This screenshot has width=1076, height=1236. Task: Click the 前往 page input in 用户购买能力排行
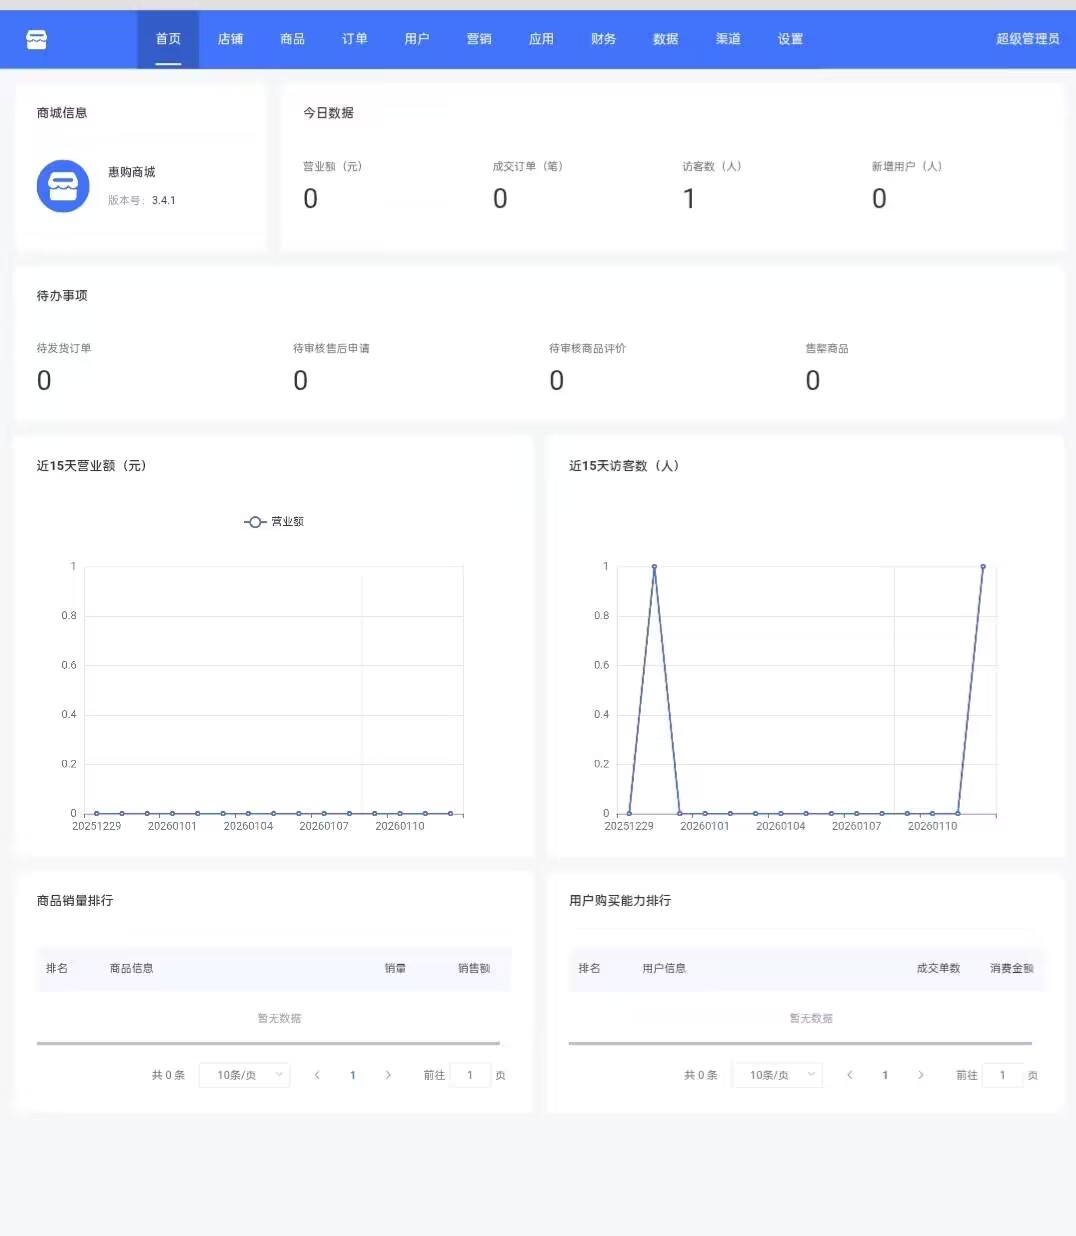point(1002,1075)
